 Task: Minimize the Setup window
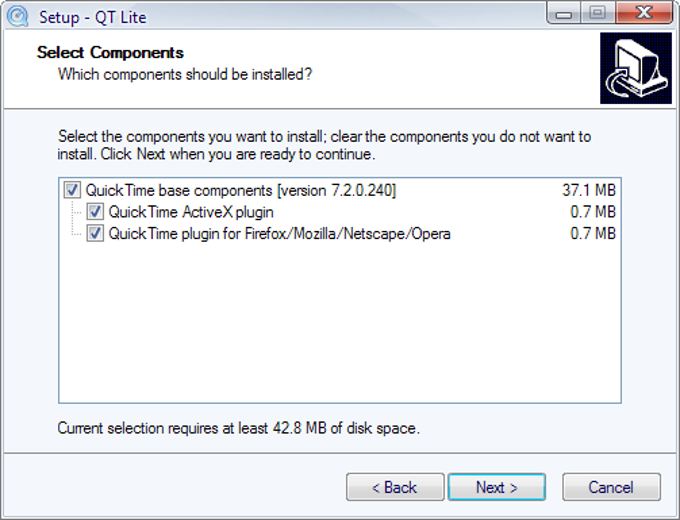pyautogui.click(x=563, y=13)
